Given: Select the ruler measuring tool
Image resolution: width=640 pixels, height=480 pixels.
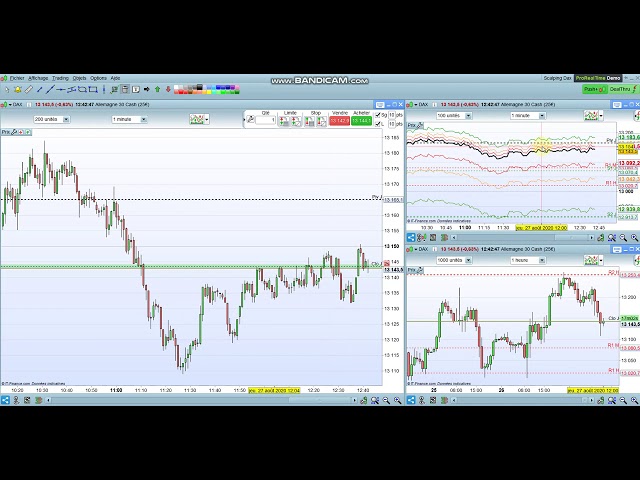Looking at the screenshot, I should pyautogui.click(x=28, y=89).
